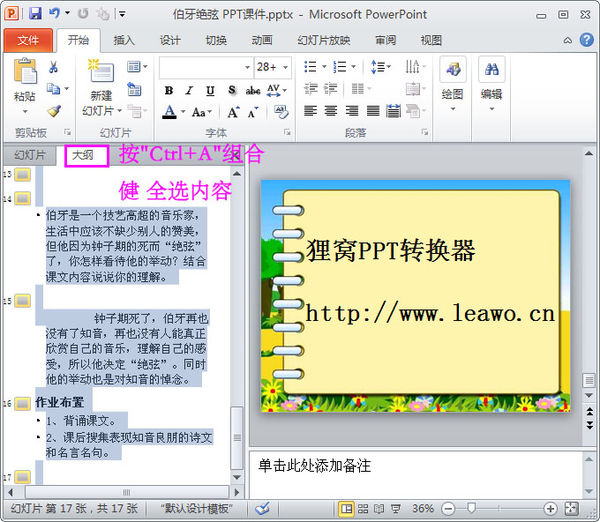Open the font color dropdown arrow

point(182,112)
